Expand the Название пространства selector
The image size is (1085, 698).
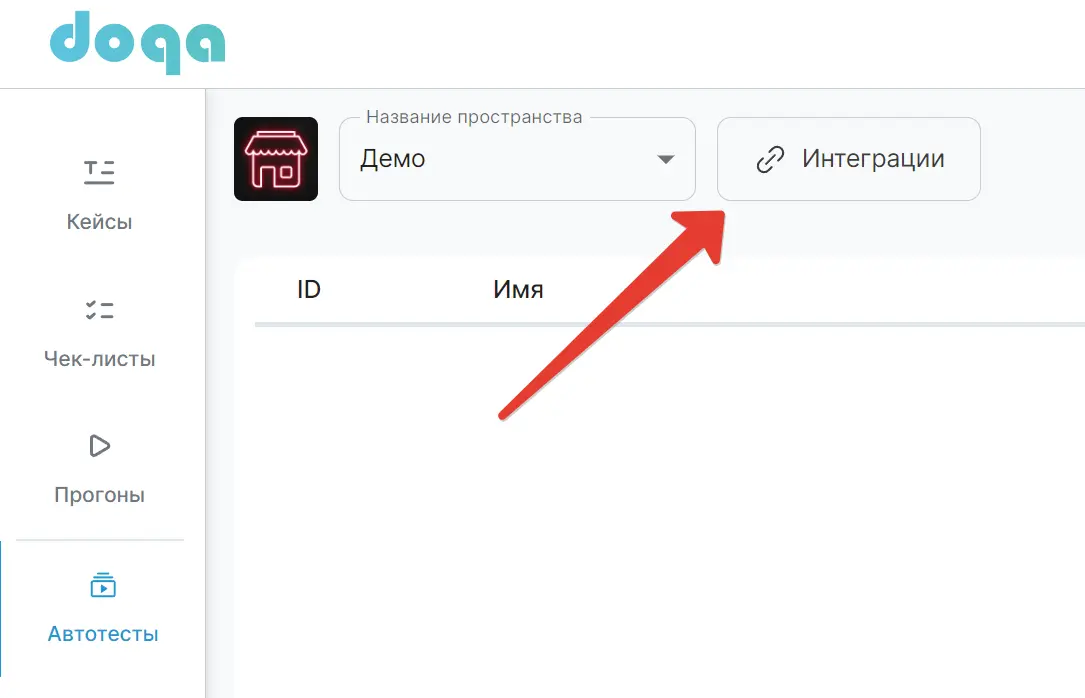pos(517,159)
